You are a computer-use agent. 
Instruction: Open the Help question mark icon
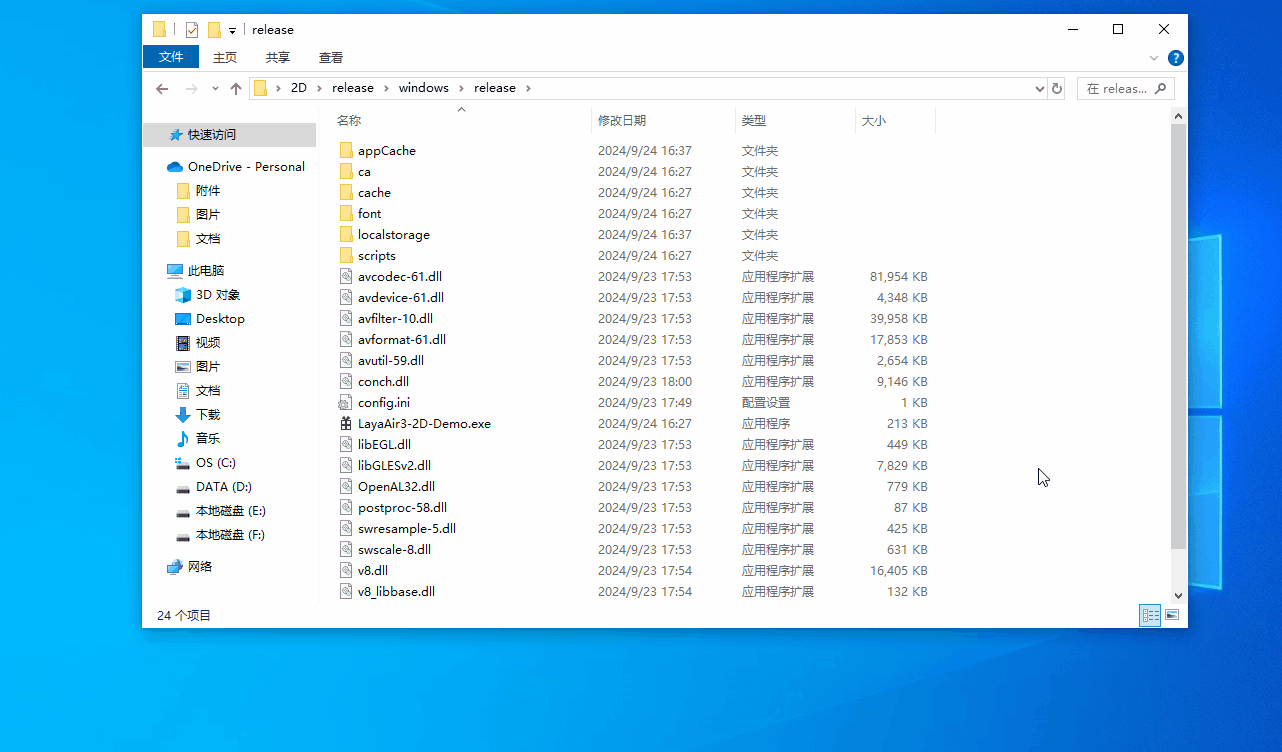tap(1176, 58)
